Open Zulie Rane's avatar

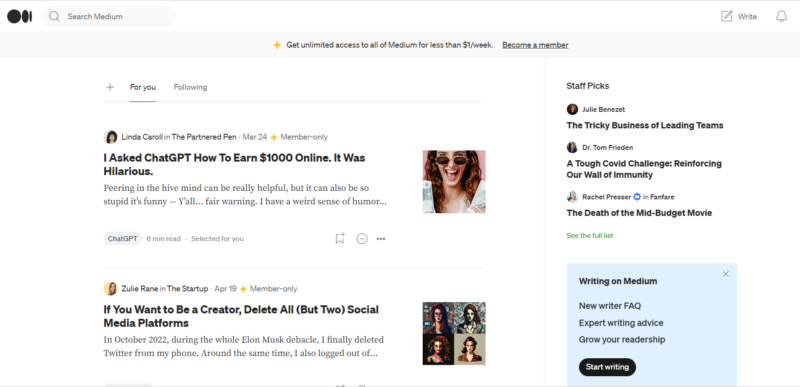click(110, 289)
